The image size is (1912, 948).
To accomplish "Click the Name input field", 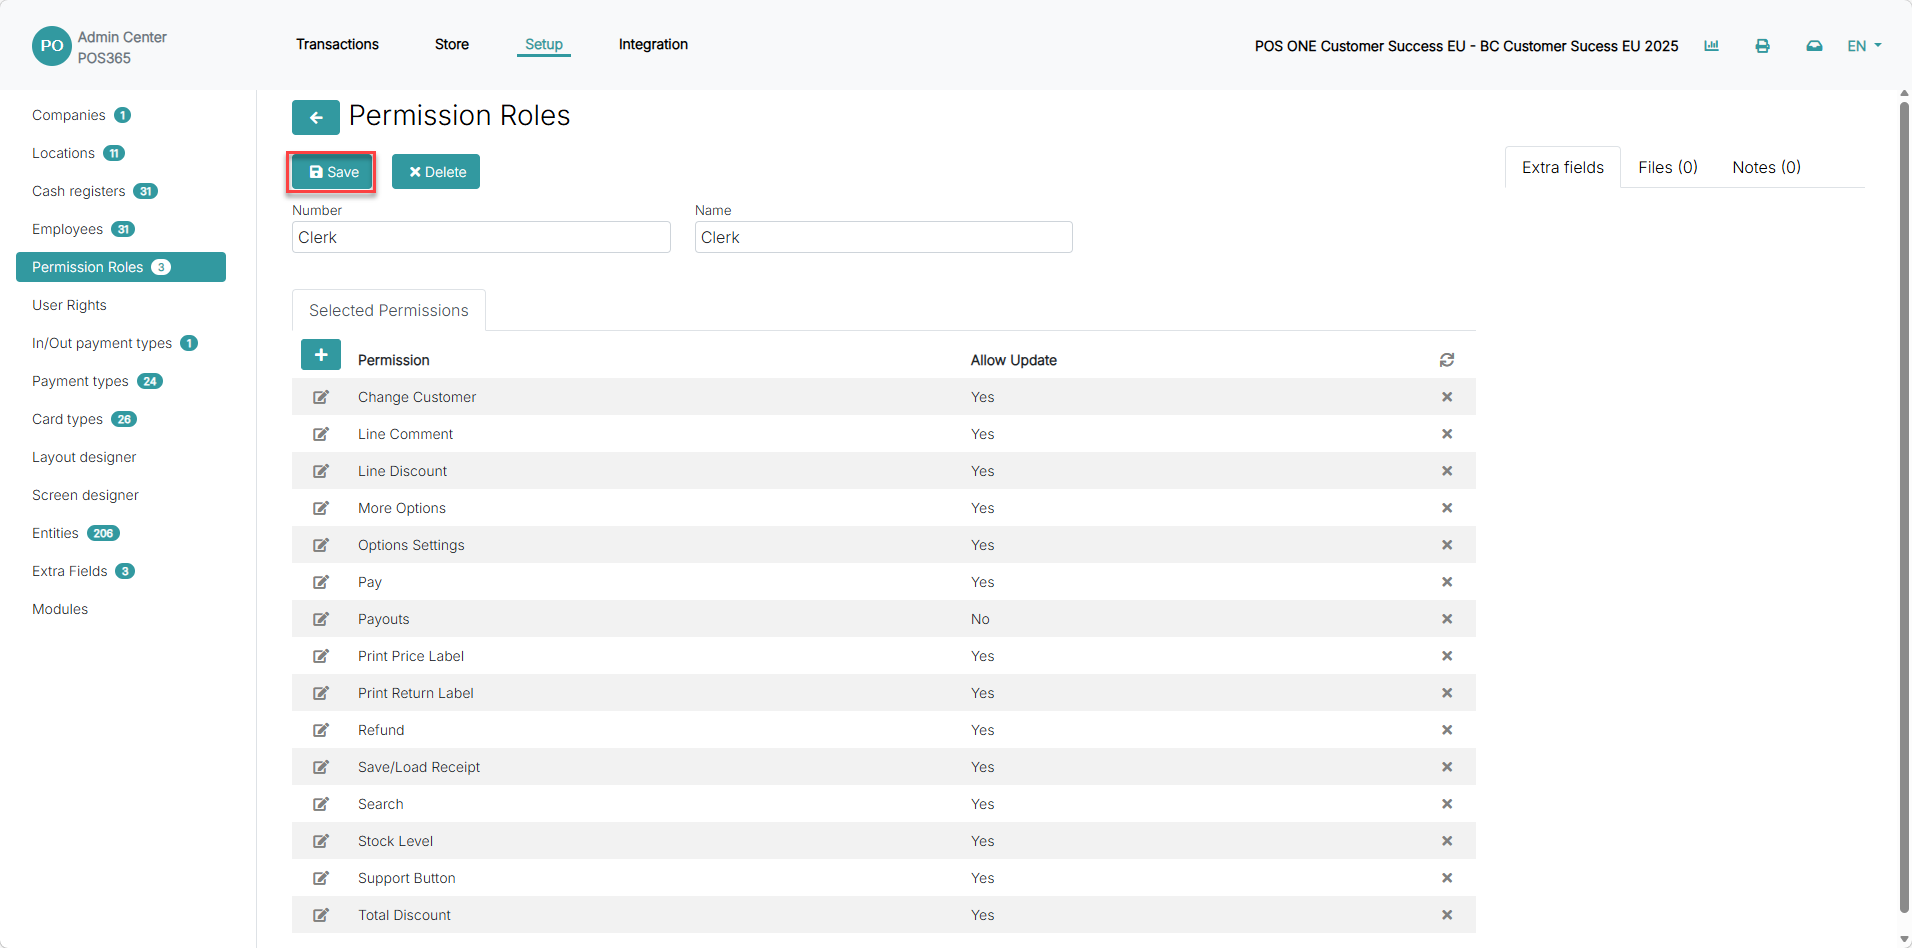I will pos(883,237).
